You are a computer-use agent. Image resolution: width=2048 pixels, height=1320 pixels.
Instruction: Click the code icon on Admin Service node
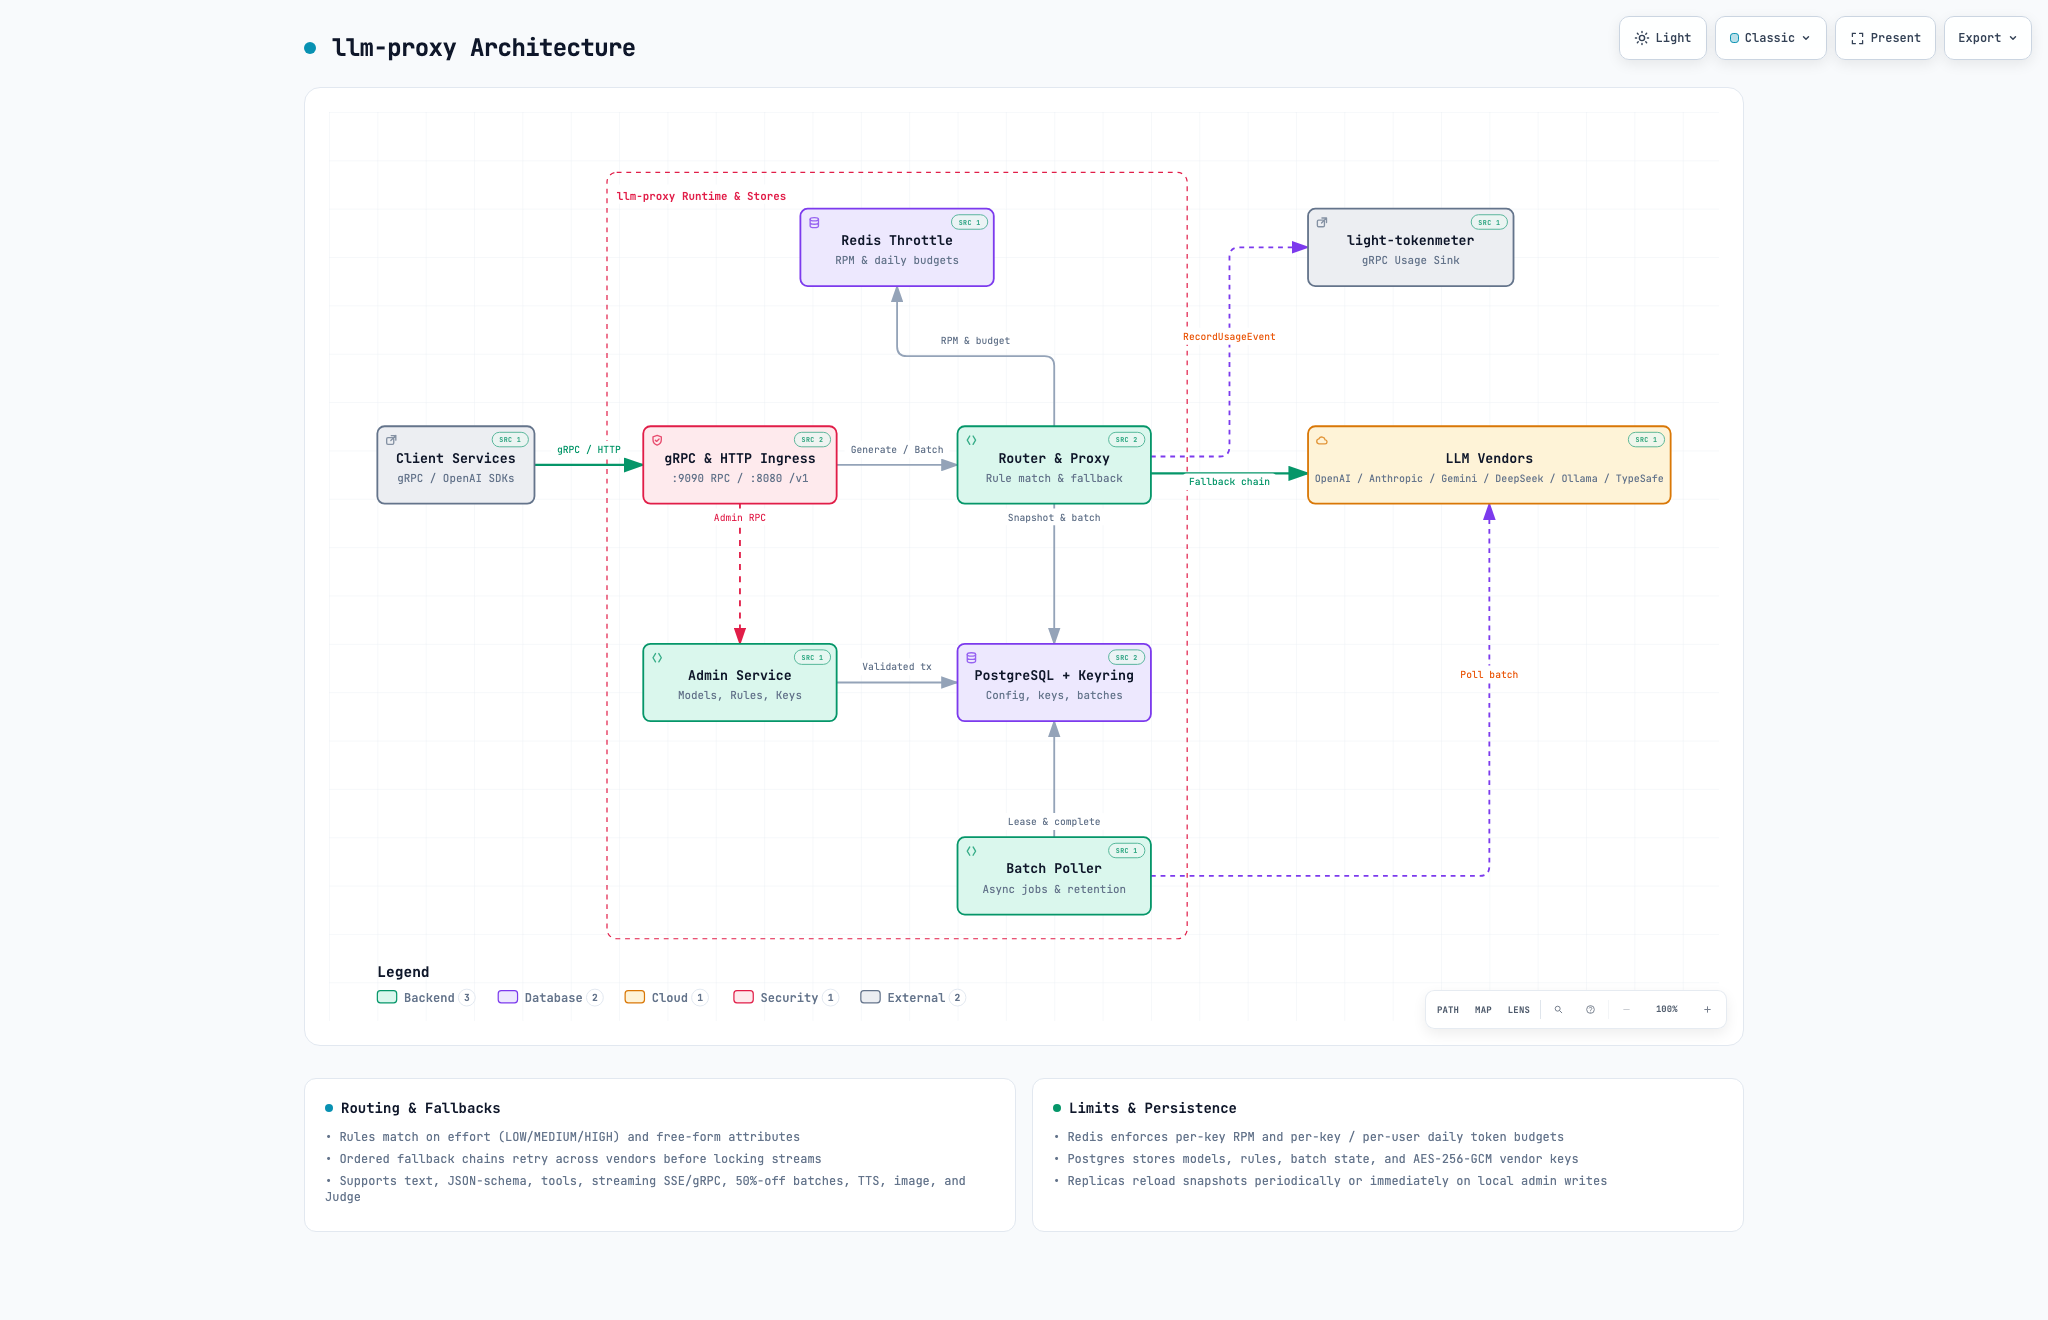[x=657, y=658]
